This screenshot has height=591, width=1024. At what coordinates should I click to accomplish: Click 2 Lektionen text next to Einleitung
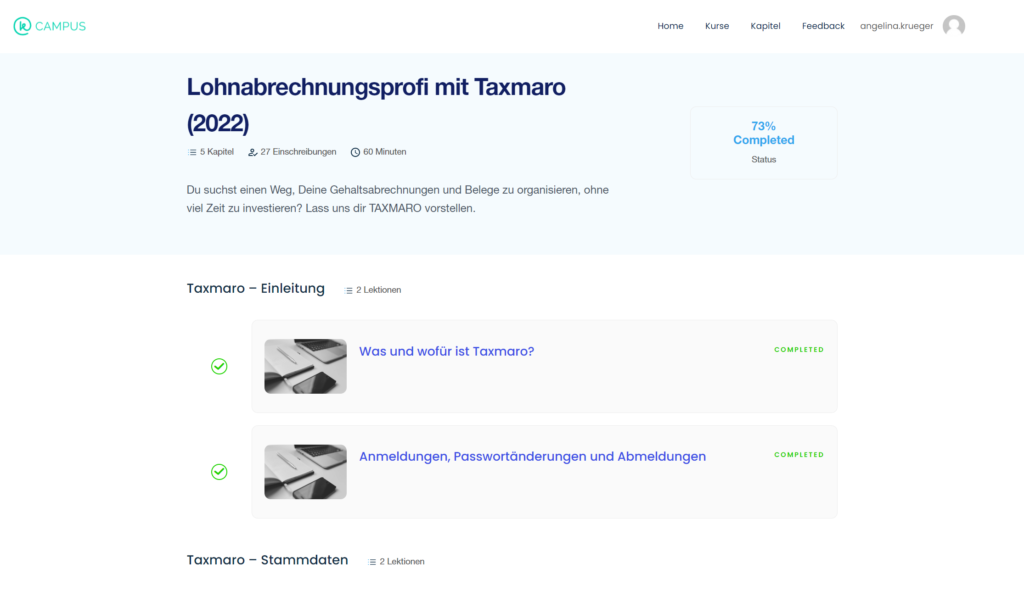point(379,290)
